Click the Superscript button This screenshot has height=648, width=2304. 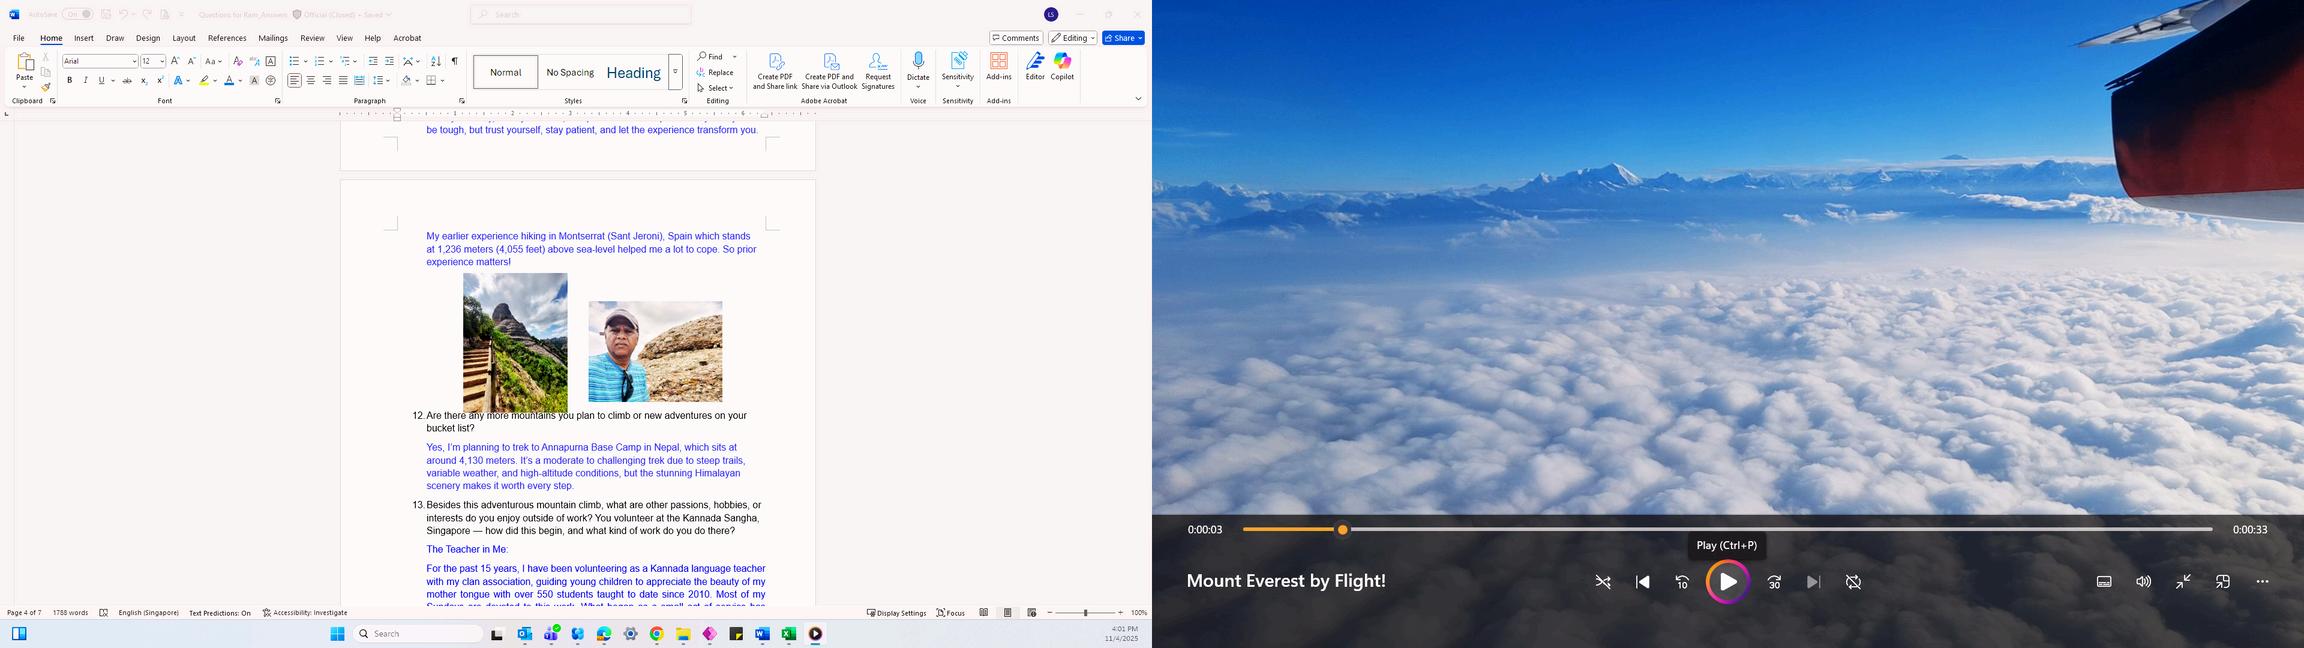coord(160,81)
